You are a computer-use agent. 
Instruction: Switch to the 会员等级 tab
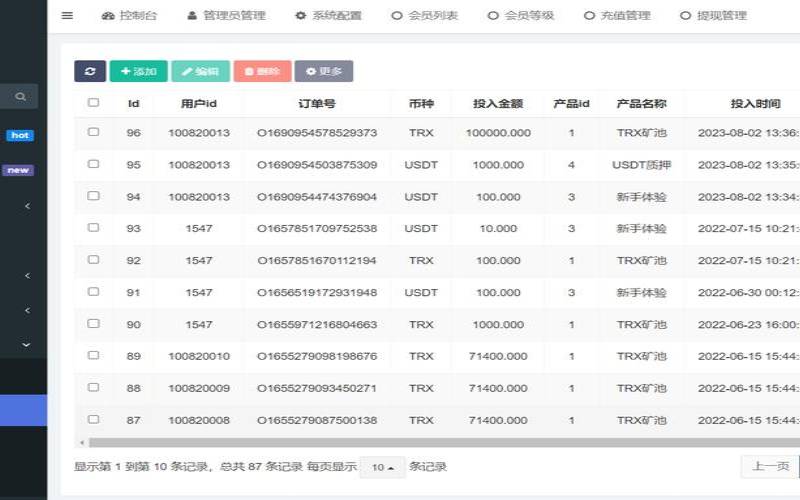(521, 15)
